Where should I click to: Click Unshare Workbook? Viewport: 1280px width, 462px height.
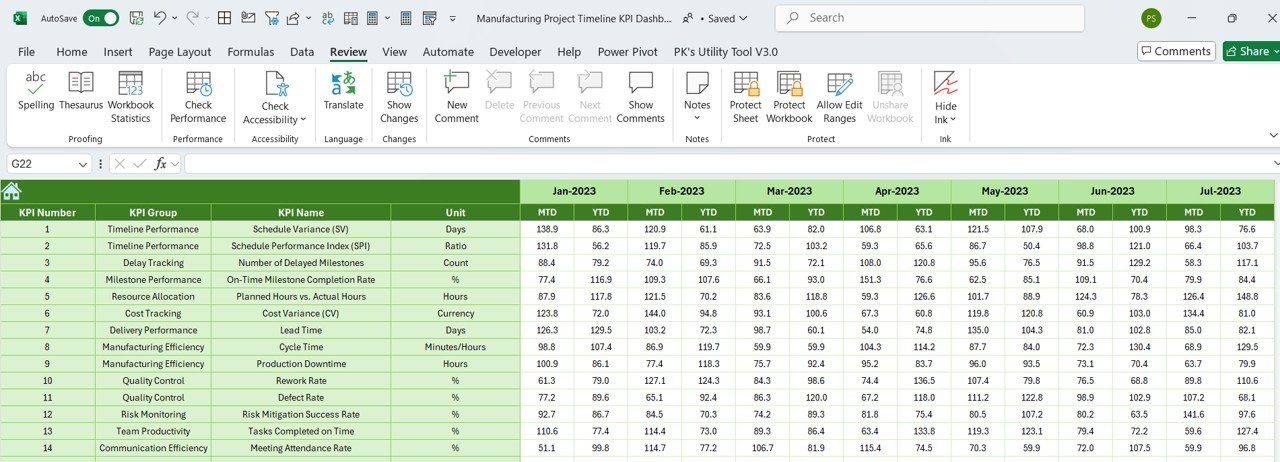coord(890,98)
